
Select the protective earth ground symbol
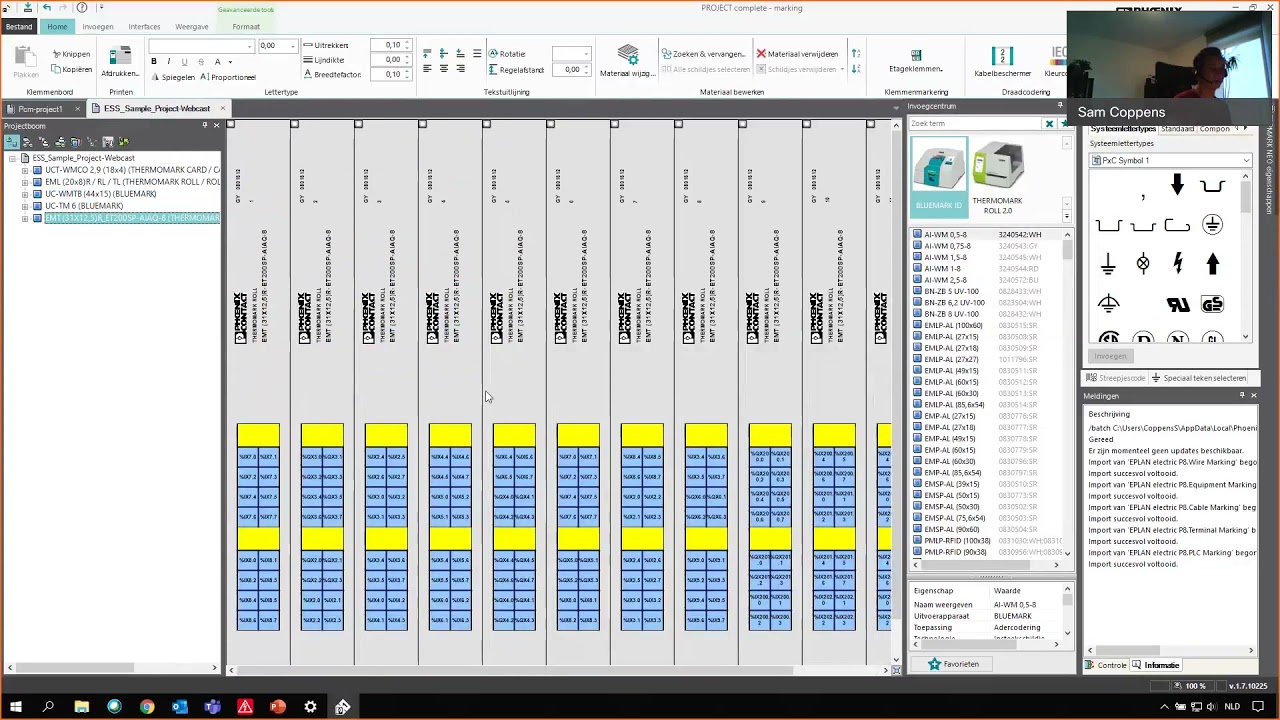coord(1212,225)
